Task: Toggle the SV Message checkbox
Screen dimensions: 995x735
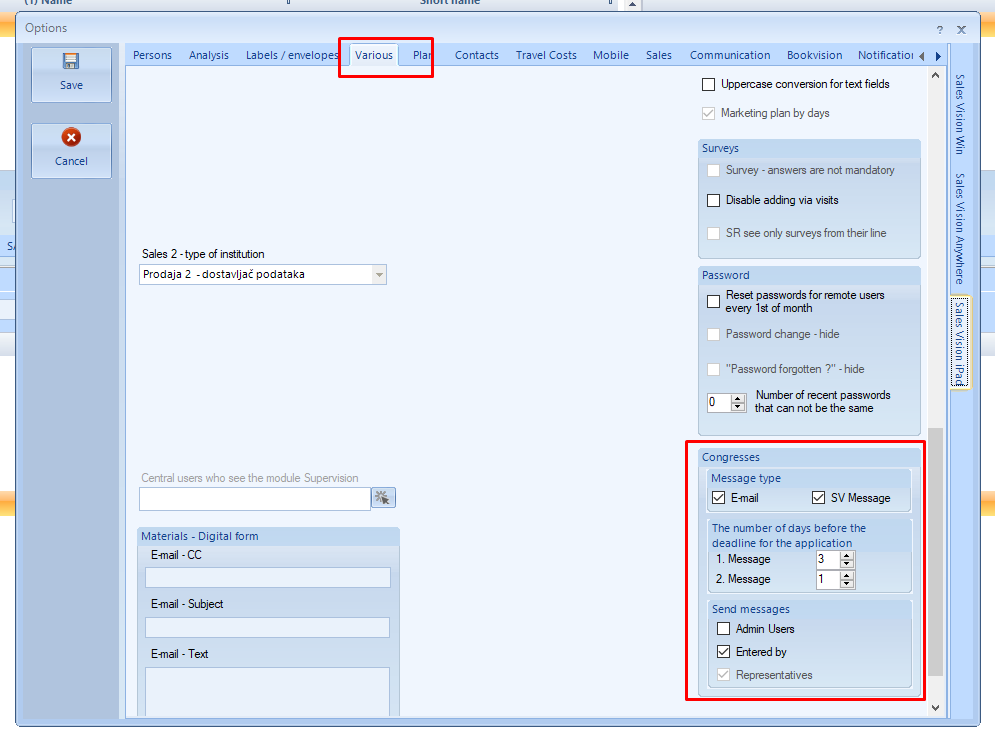Action: tap(819, 498)
